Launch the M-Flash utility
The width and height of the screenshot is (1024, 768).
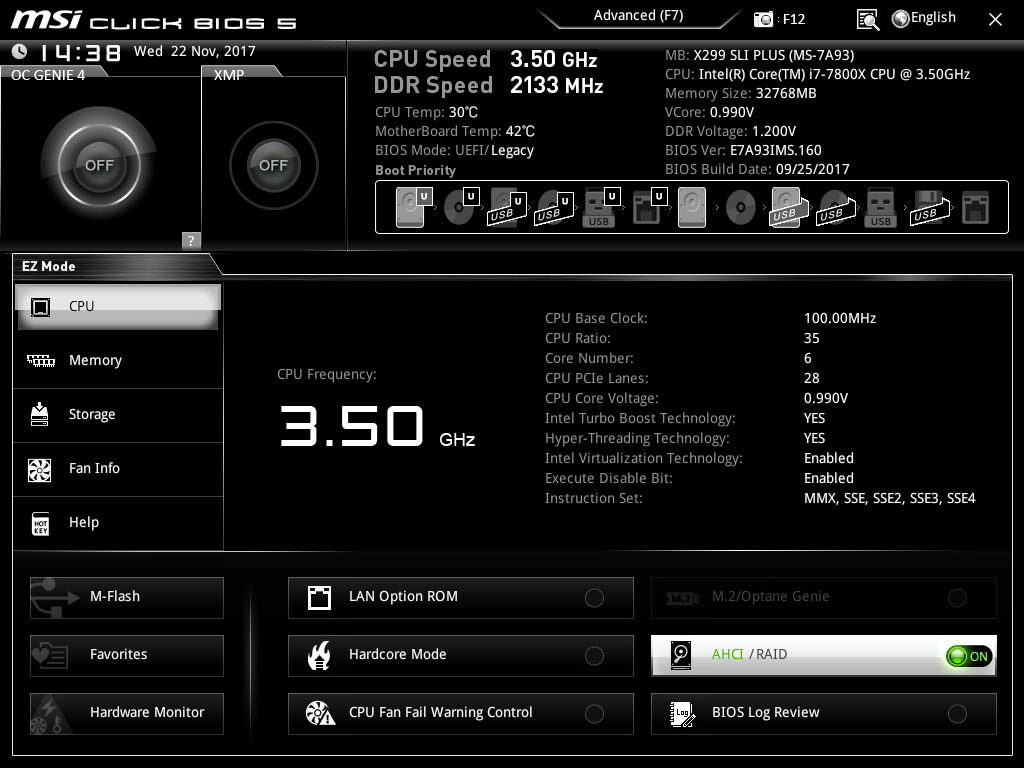127,598
